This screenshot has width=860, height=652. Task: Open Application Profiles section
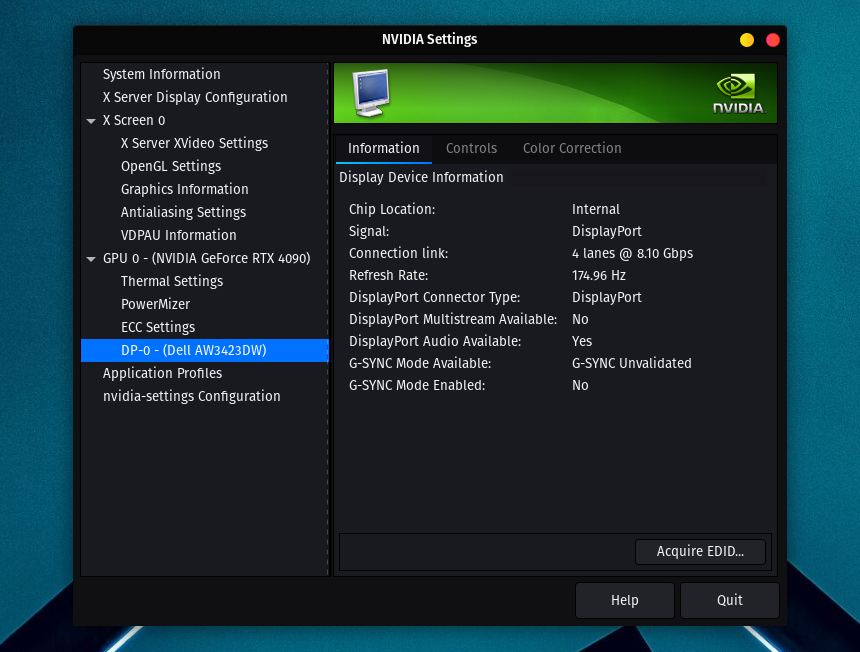click(161, 373)
